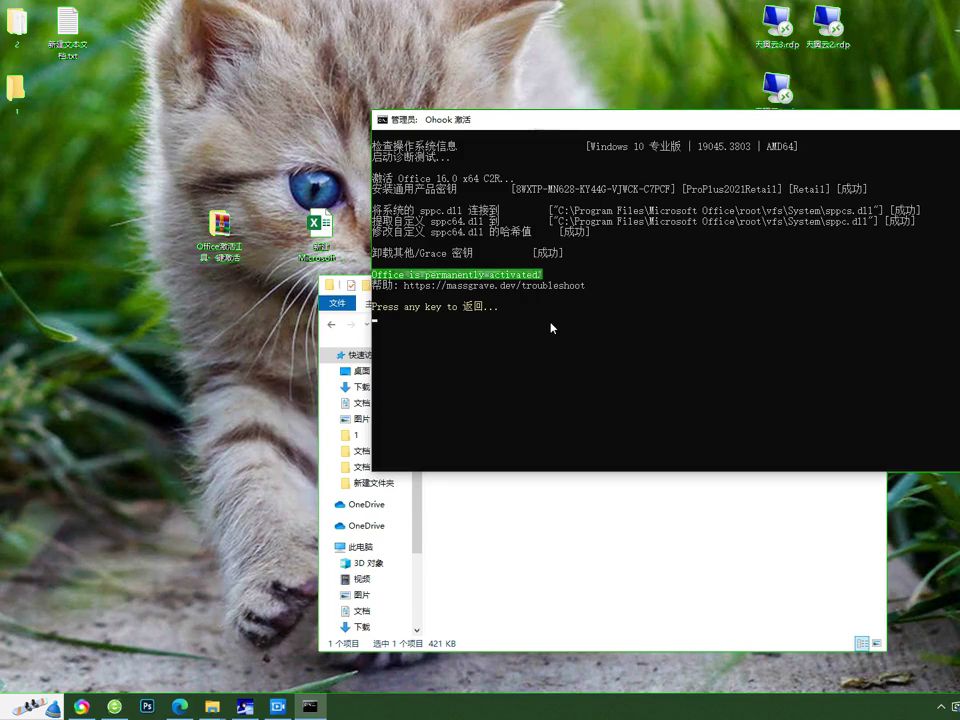
Task: Launch the colorful swirl browser in the taskbar
Action: 81,707
